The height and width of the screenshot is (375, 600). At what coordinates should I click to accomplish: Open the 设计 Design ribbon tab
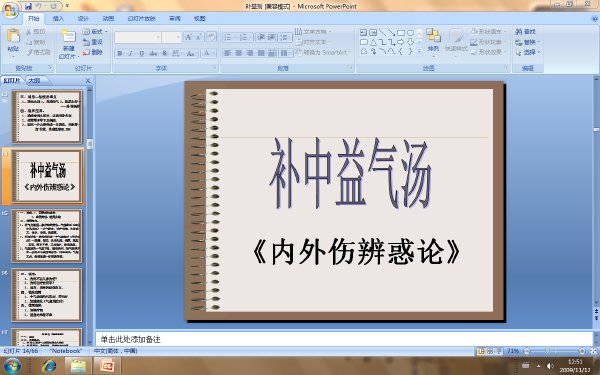point(83,18)
